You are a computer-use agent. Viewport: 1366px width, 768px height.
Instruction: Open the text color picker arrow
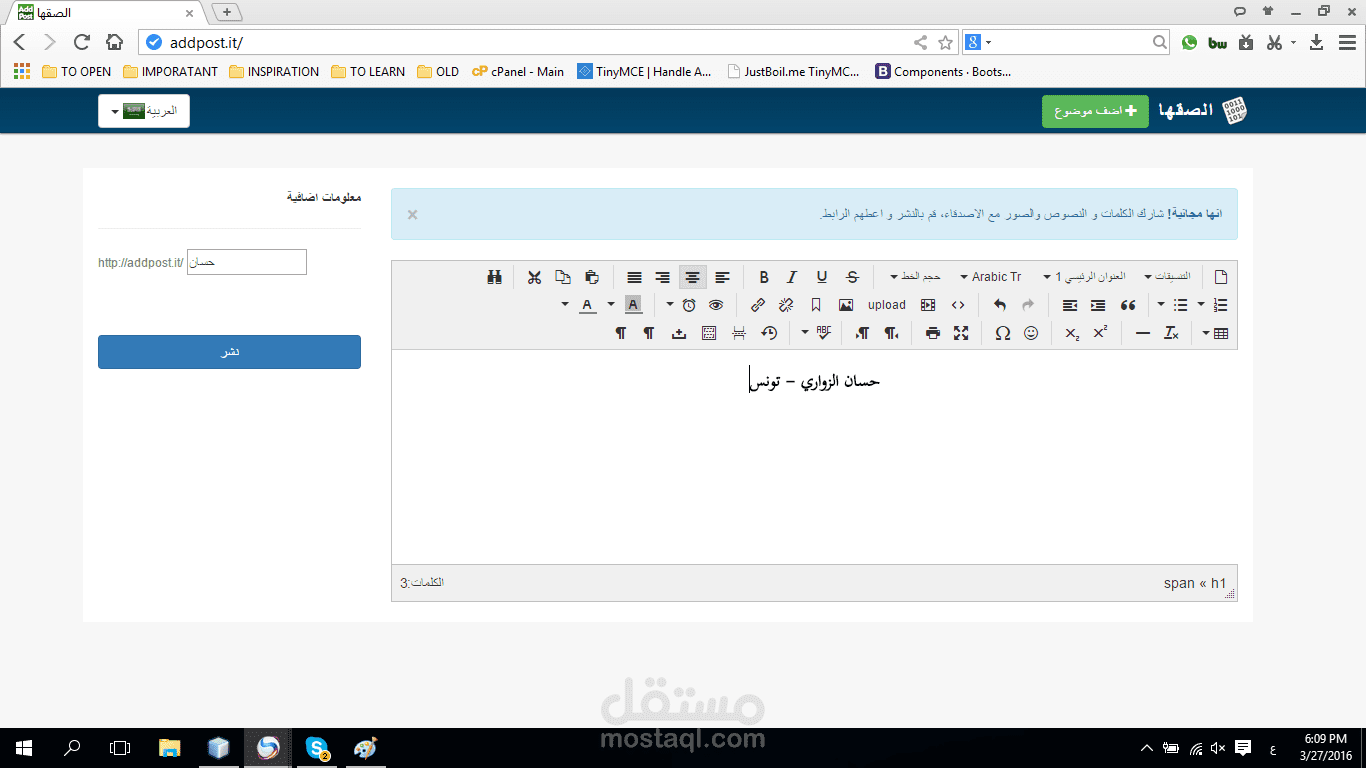coord(565,305)
